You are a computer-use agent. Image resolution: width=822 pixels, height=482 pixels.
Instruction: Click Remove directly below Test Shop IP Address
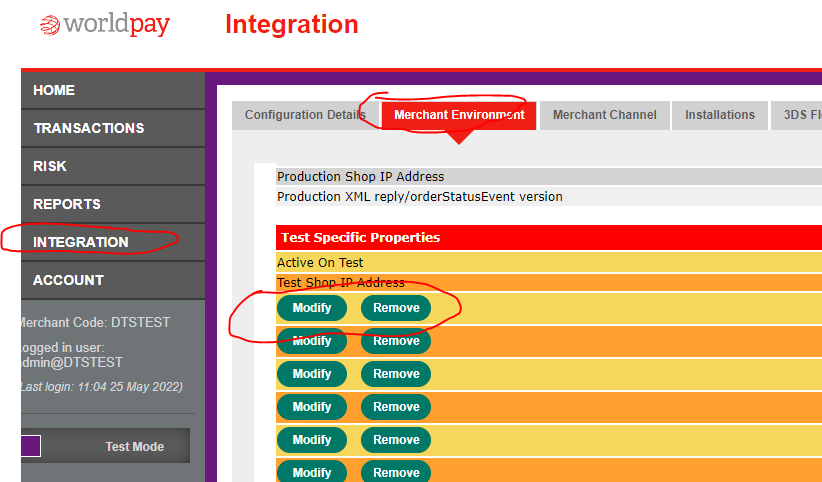pos(396,308)
